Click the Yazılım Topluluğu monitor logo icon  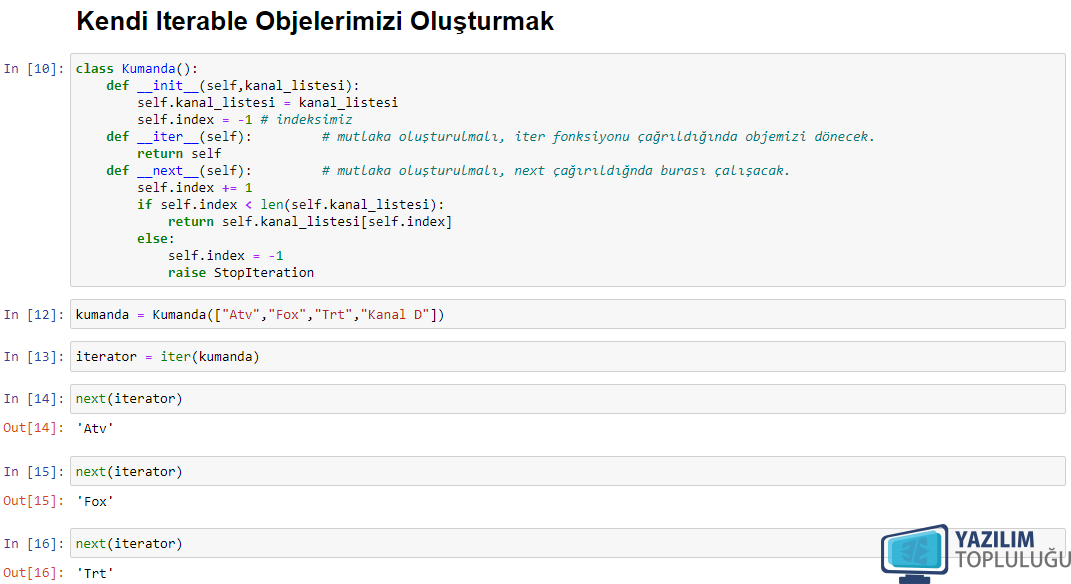pos(915,554)
